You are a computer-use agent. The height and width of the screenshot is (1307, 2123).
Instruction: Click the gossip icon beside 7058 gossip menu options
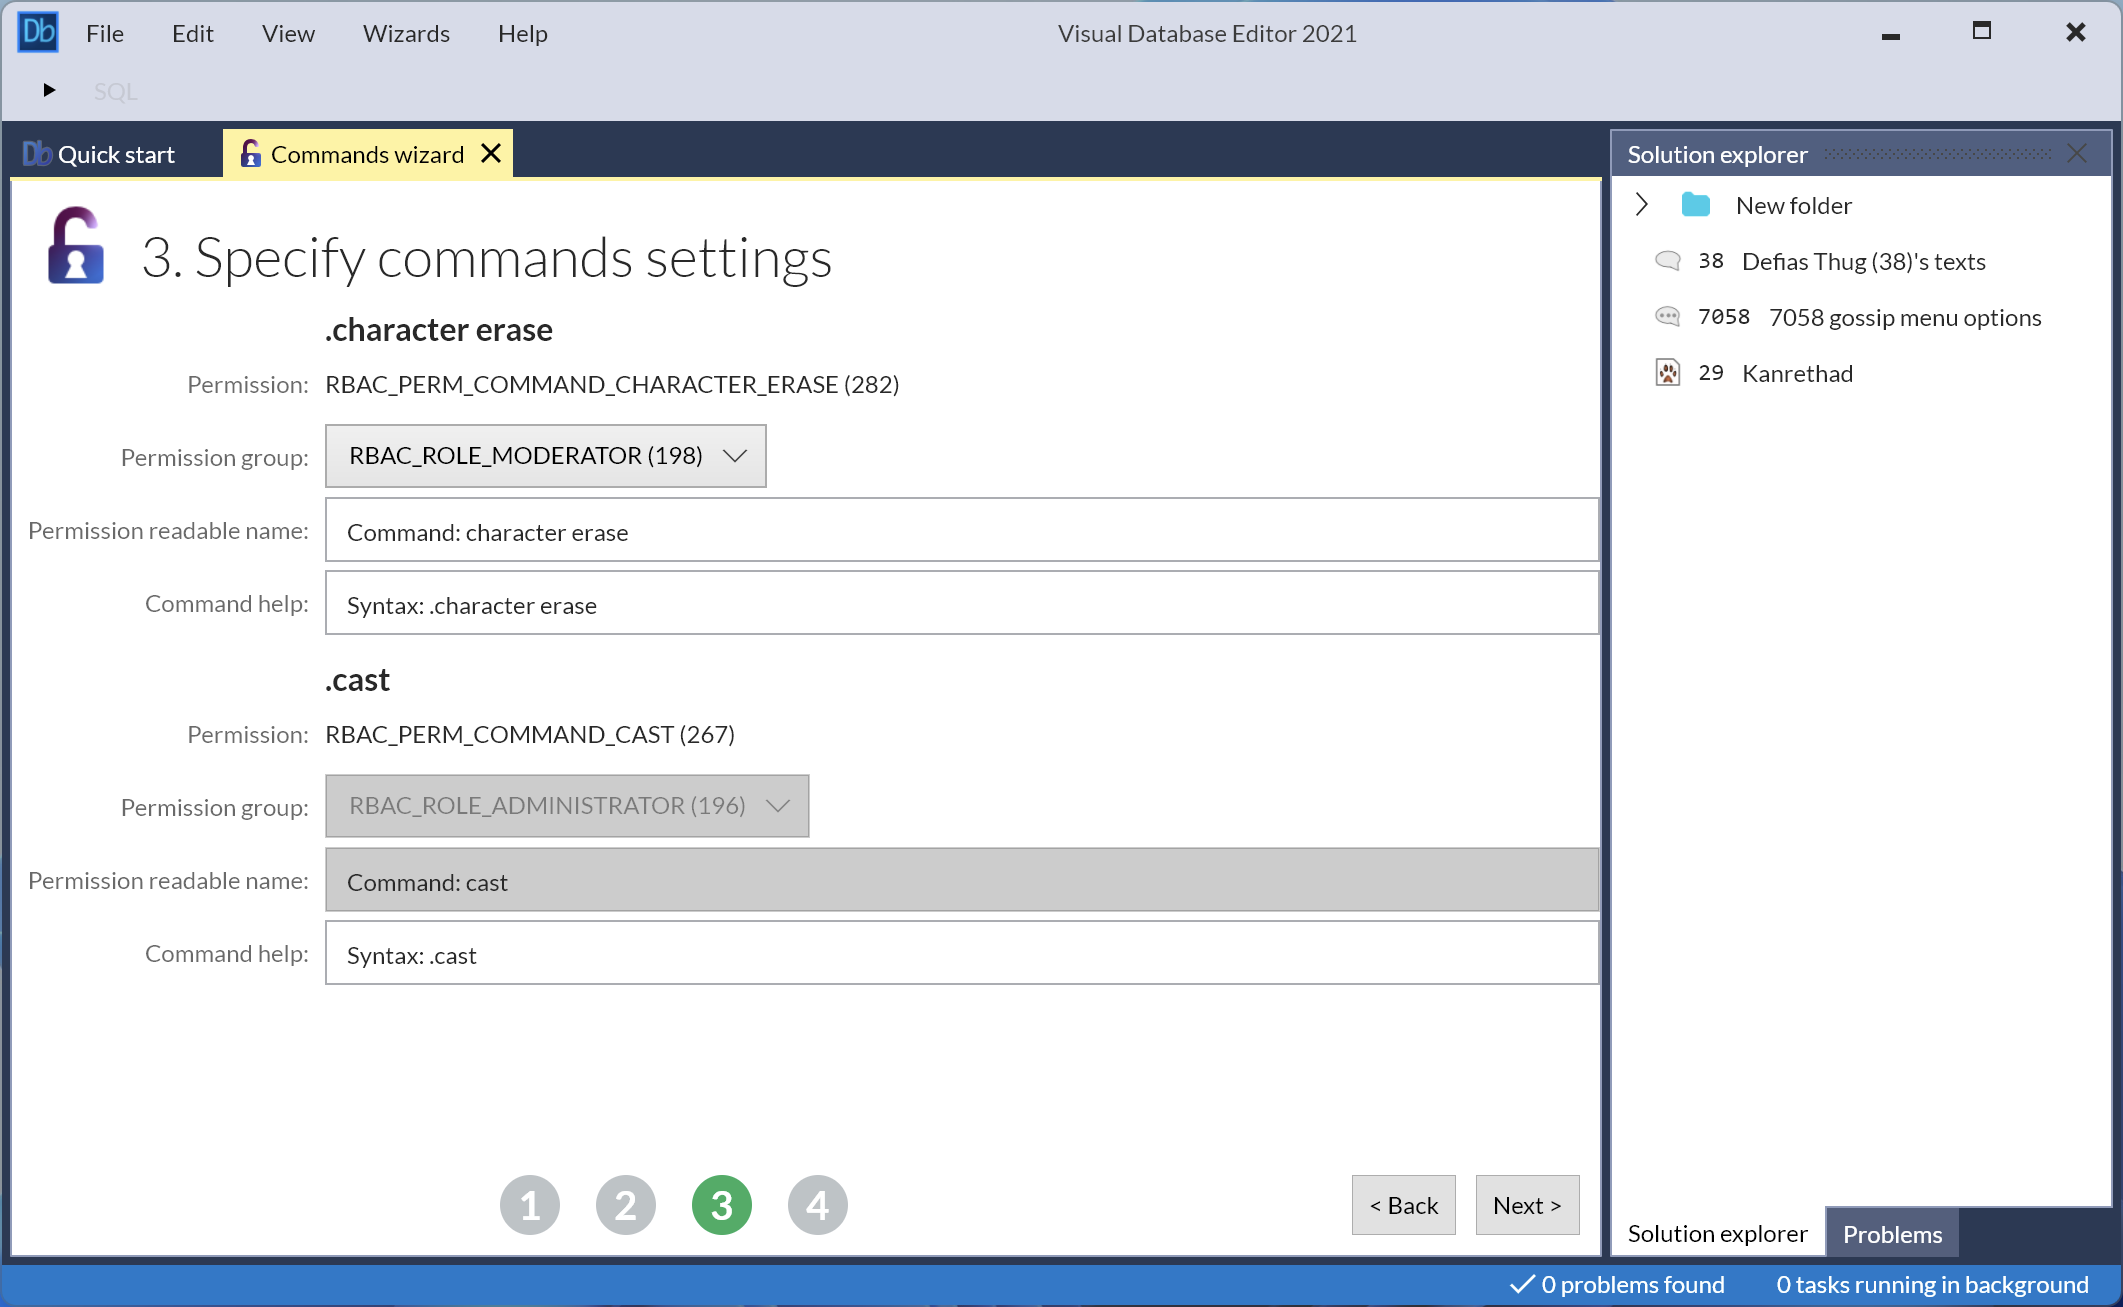tap(1667, 316)
